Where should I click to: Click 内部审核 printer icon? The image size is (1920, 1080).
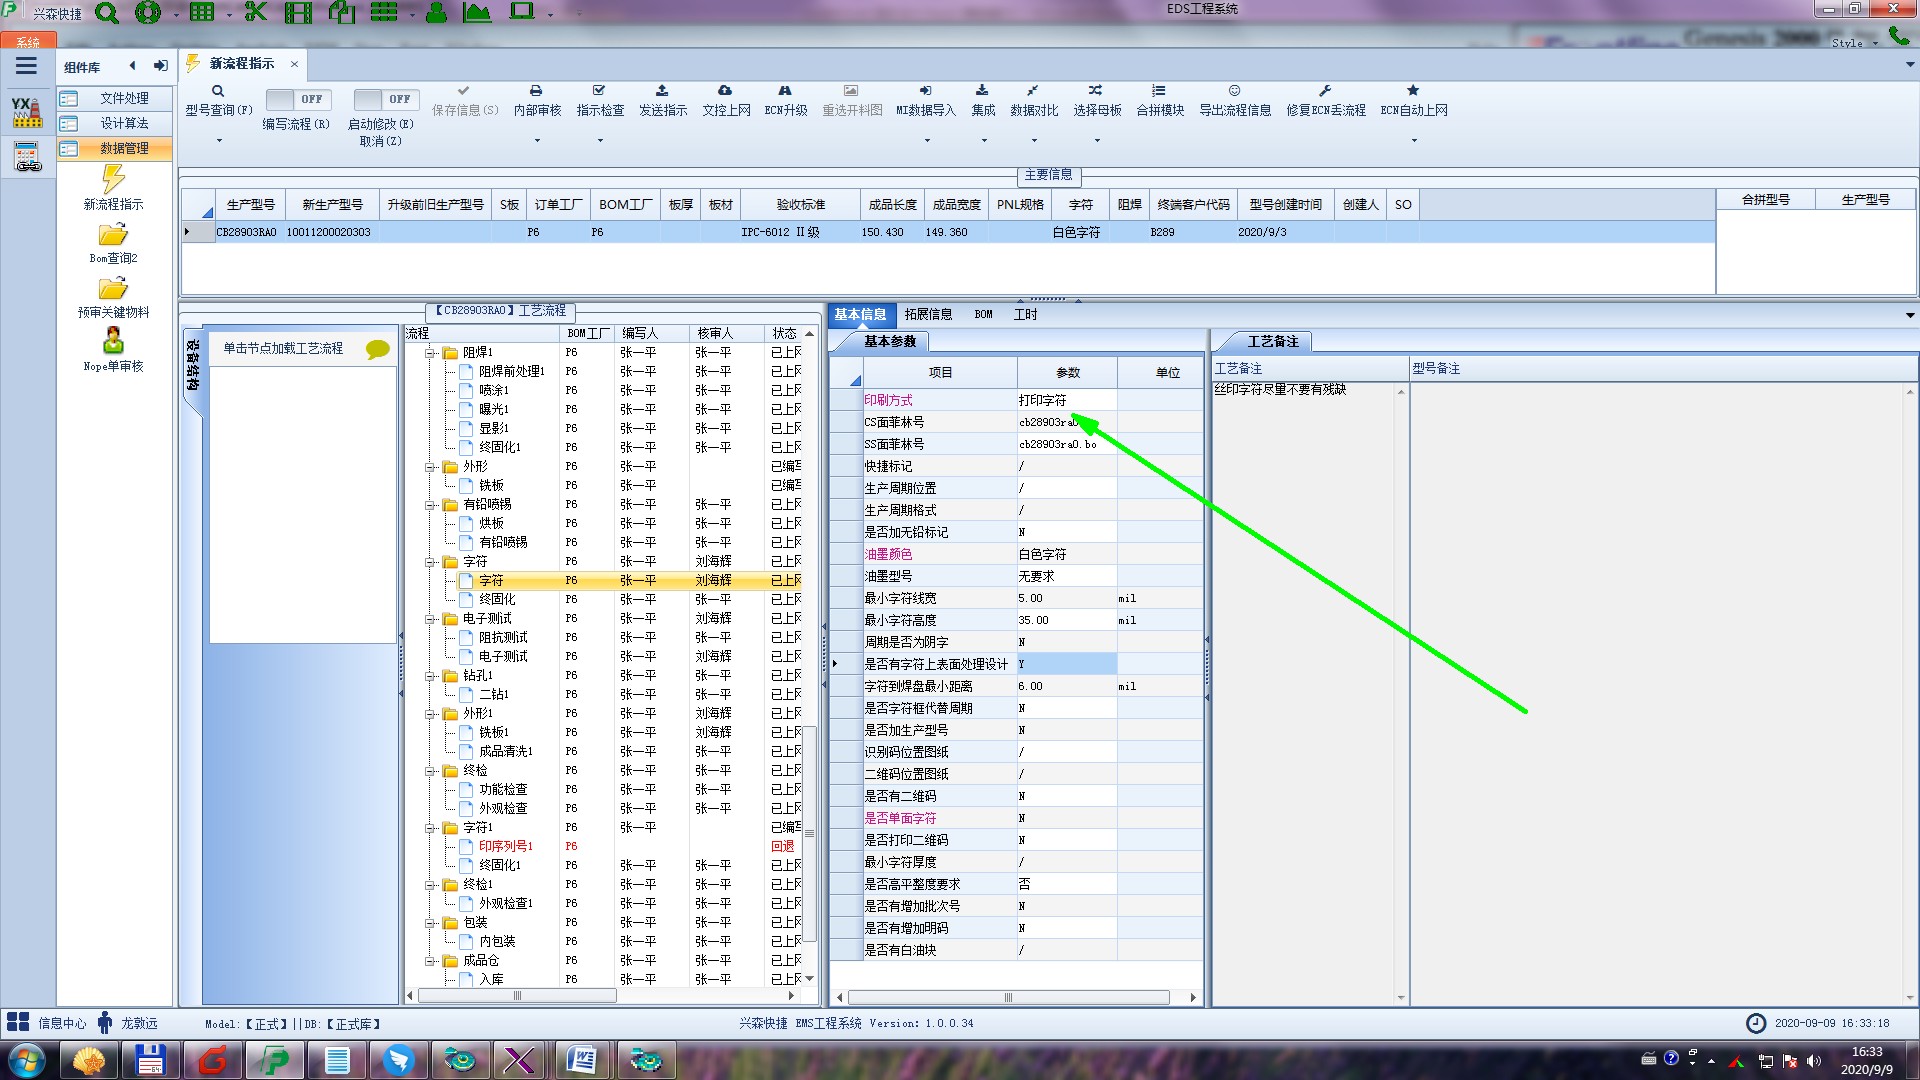point(537,100)
